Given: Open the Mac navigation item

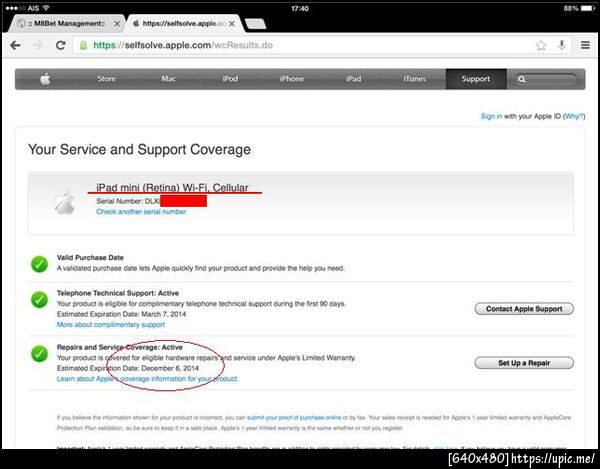Looking at the screenshot, I should point(168,79).
